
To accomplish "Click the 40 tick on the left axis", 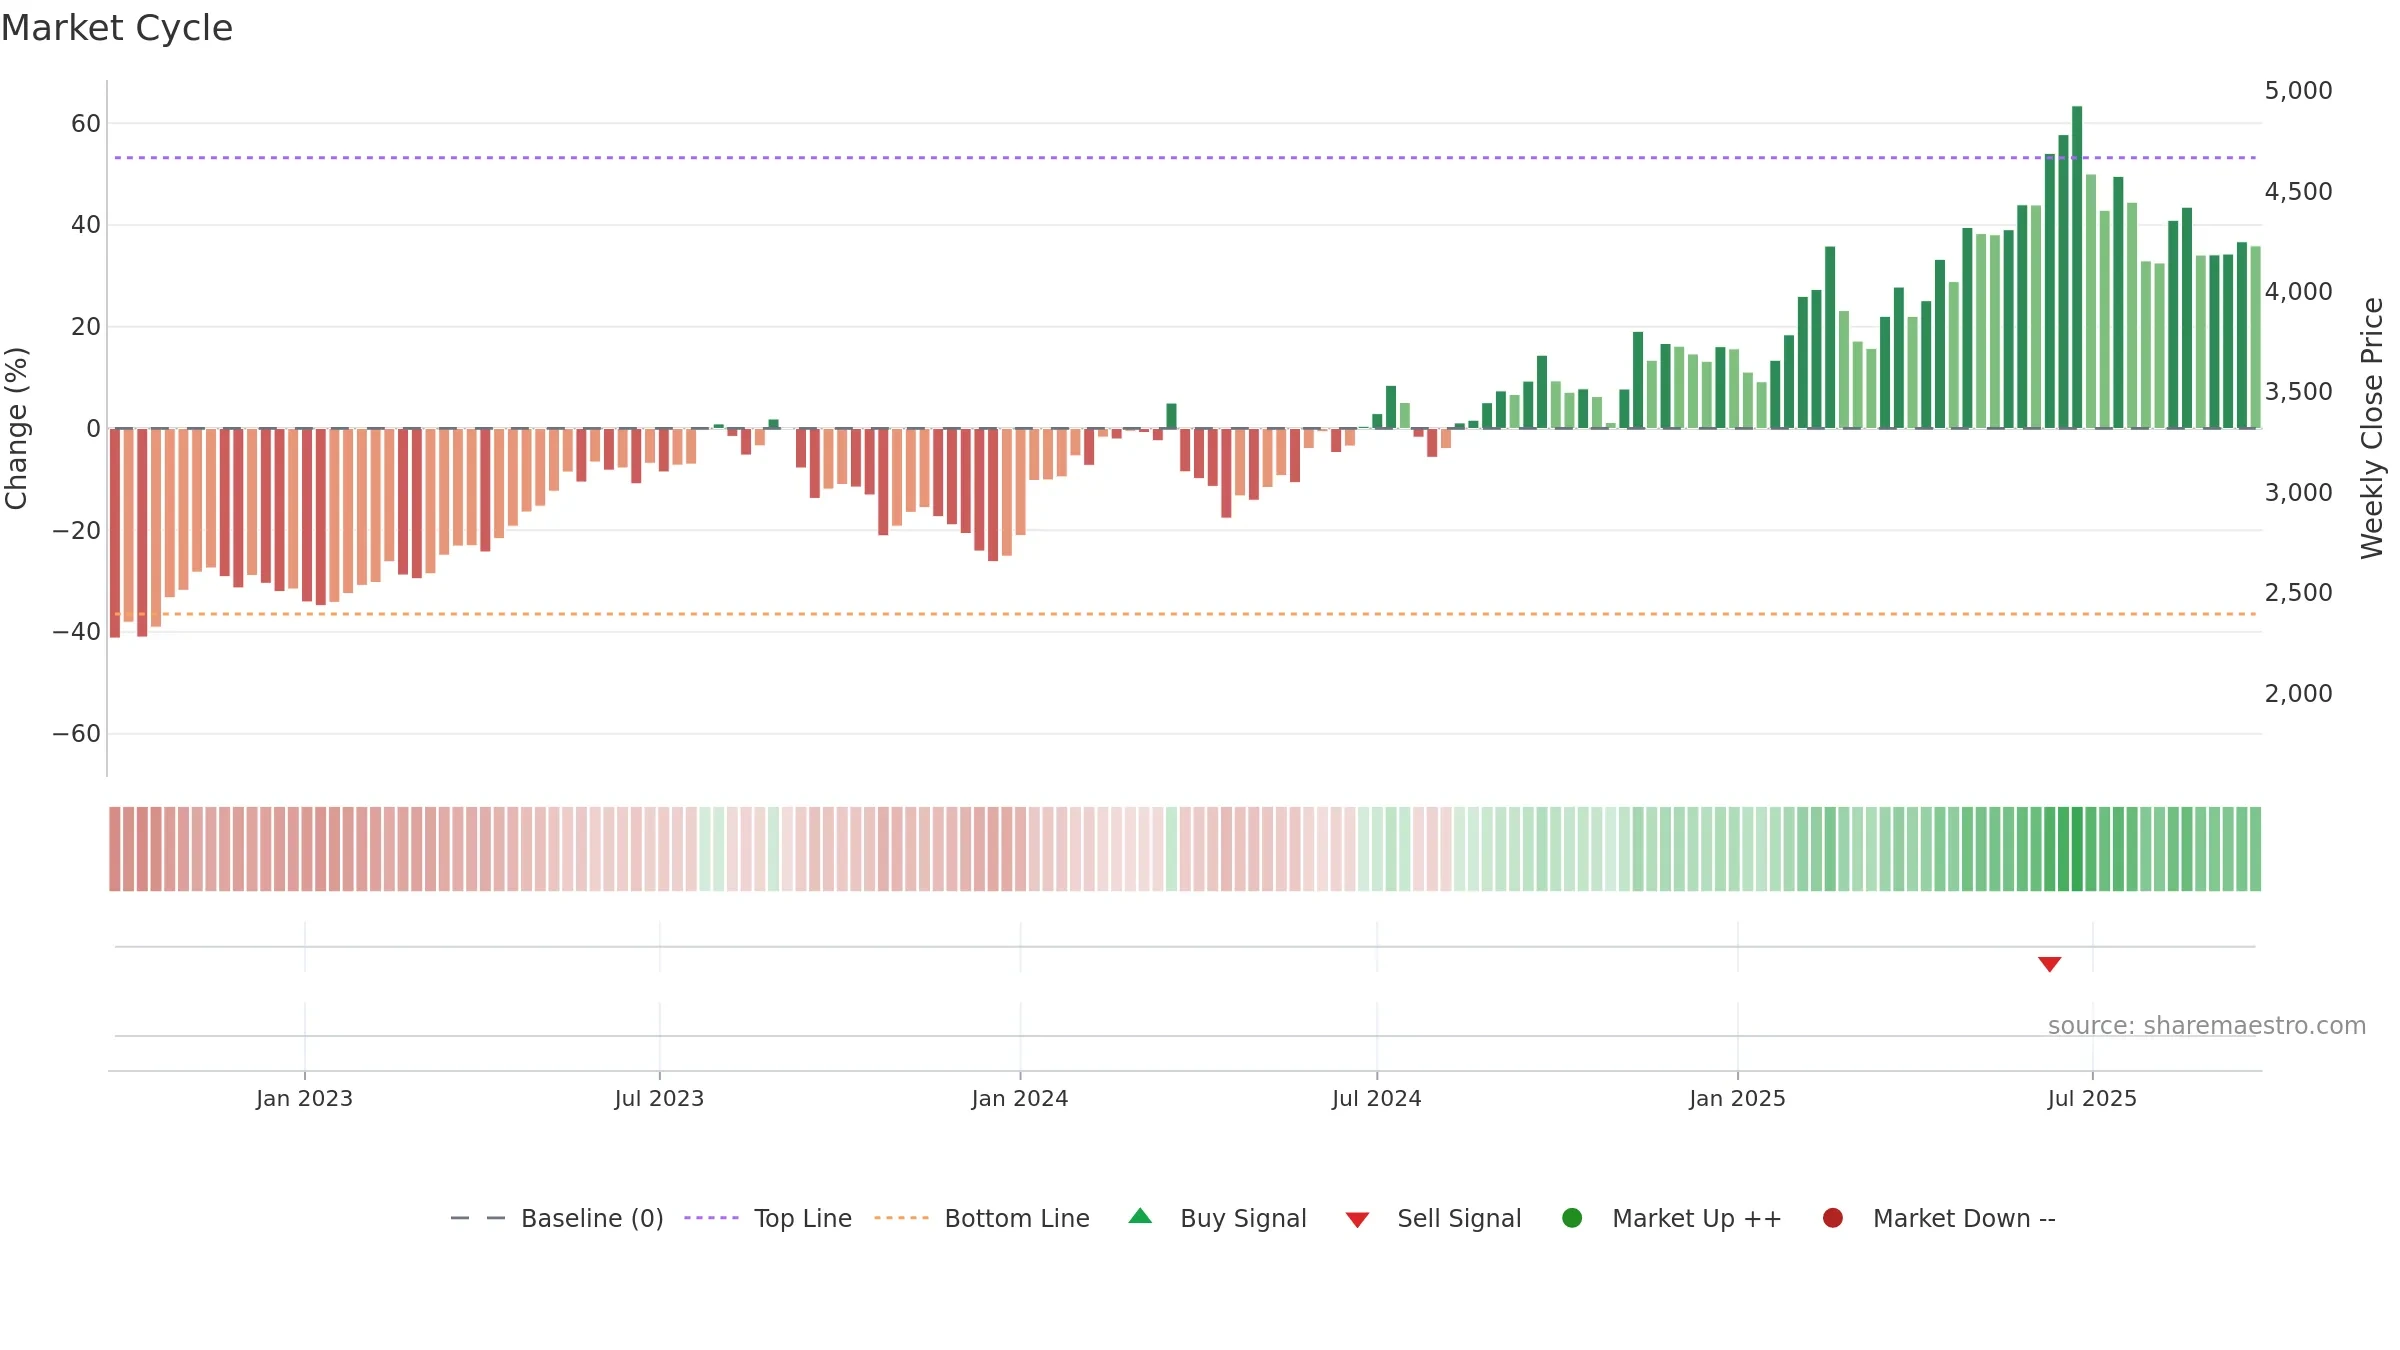I will [x=86, y=225].
